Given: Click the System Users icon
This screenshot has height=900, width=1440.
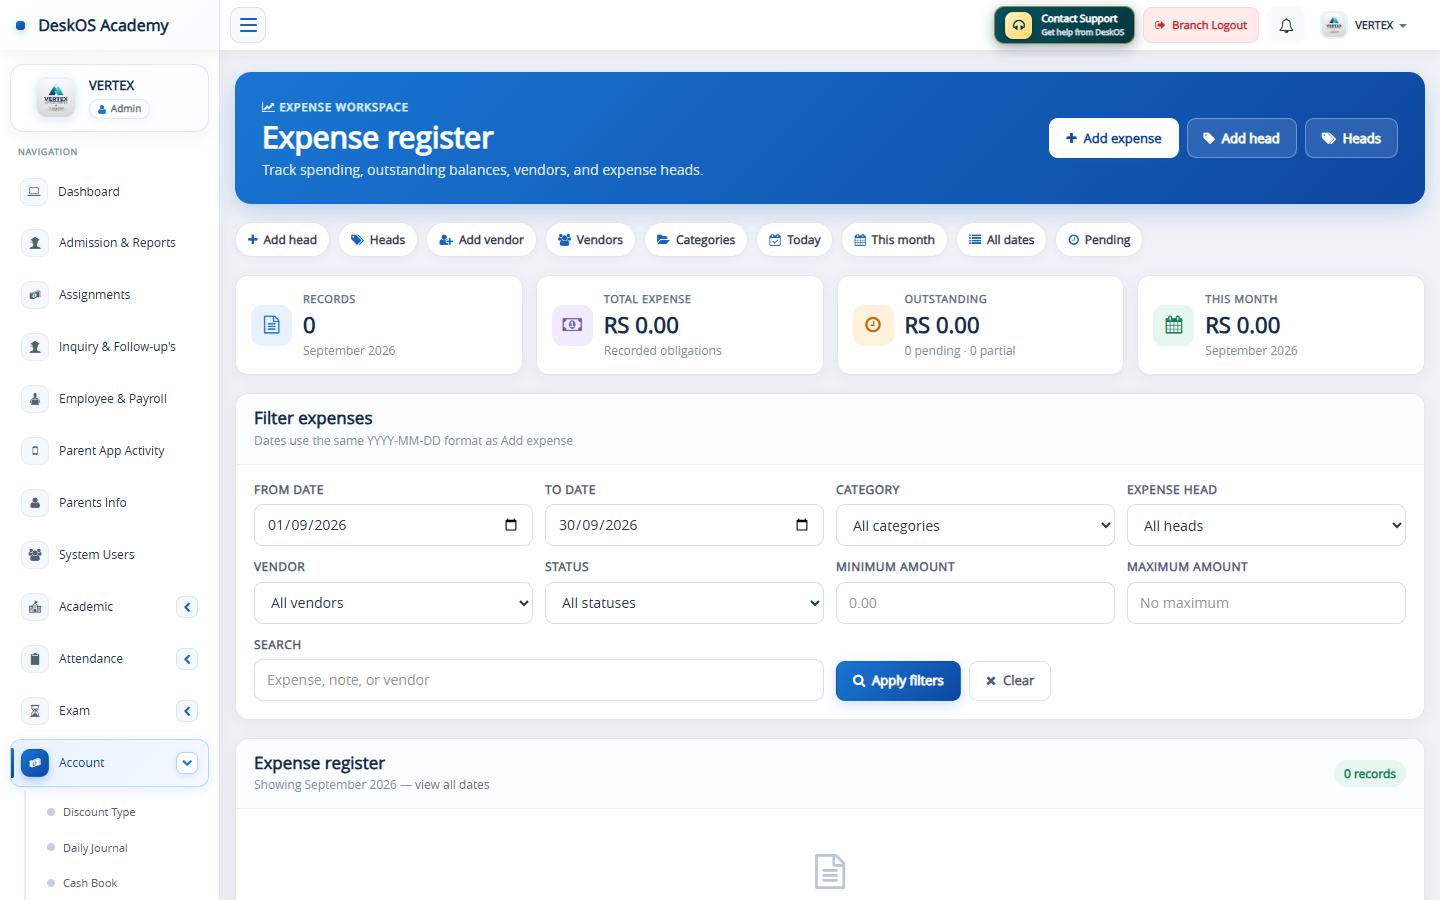Looking at the screenshot, I should [35, 555].
